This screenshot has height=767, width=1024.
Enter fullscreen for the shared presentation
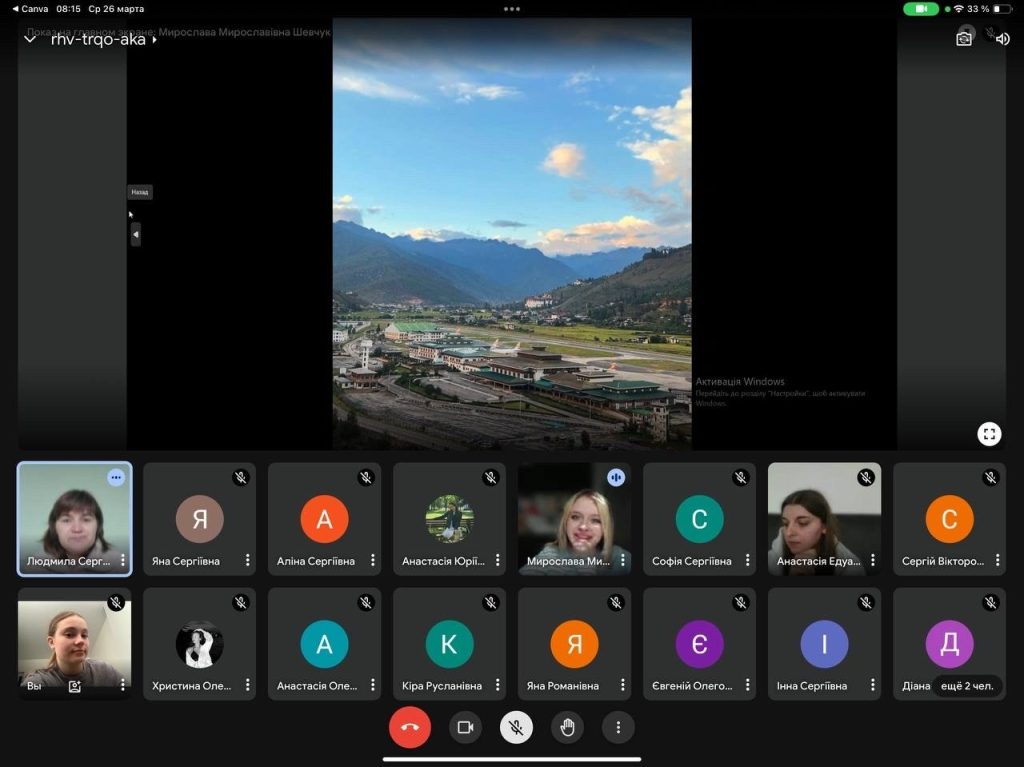click(989, 434)
